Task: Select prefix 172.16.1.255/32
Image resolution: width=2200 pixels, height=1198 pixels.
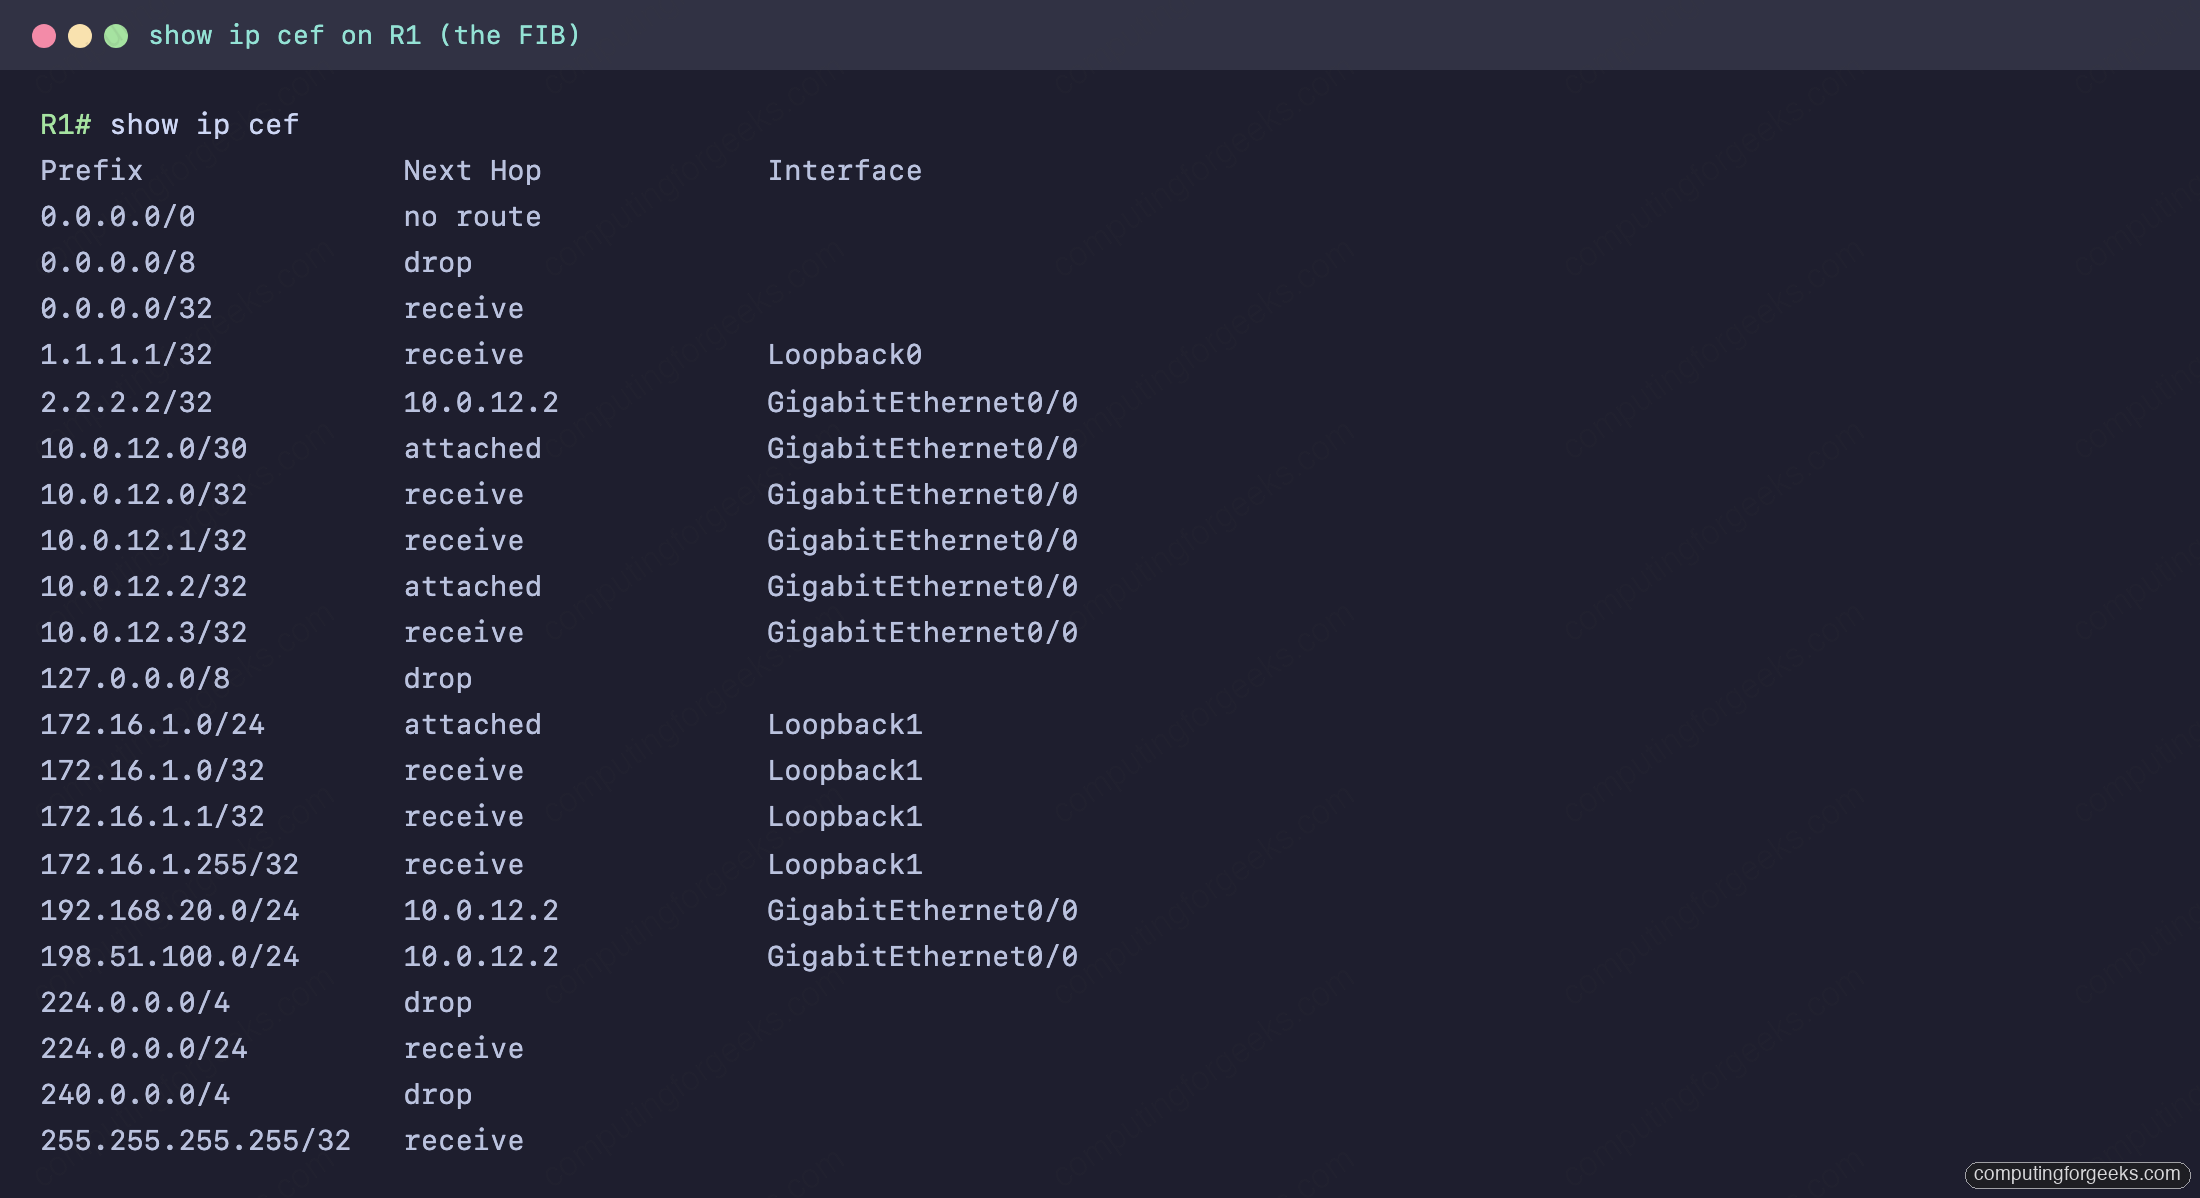Action: 170,865
